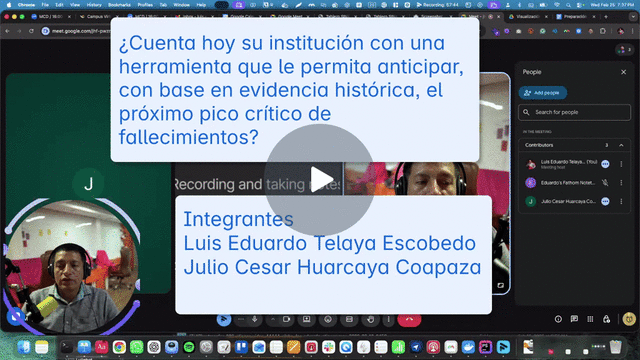Open more options for Julio Cesar Huarcaya
This screenshot has height=360, width=640.
[x=621, y=202]
